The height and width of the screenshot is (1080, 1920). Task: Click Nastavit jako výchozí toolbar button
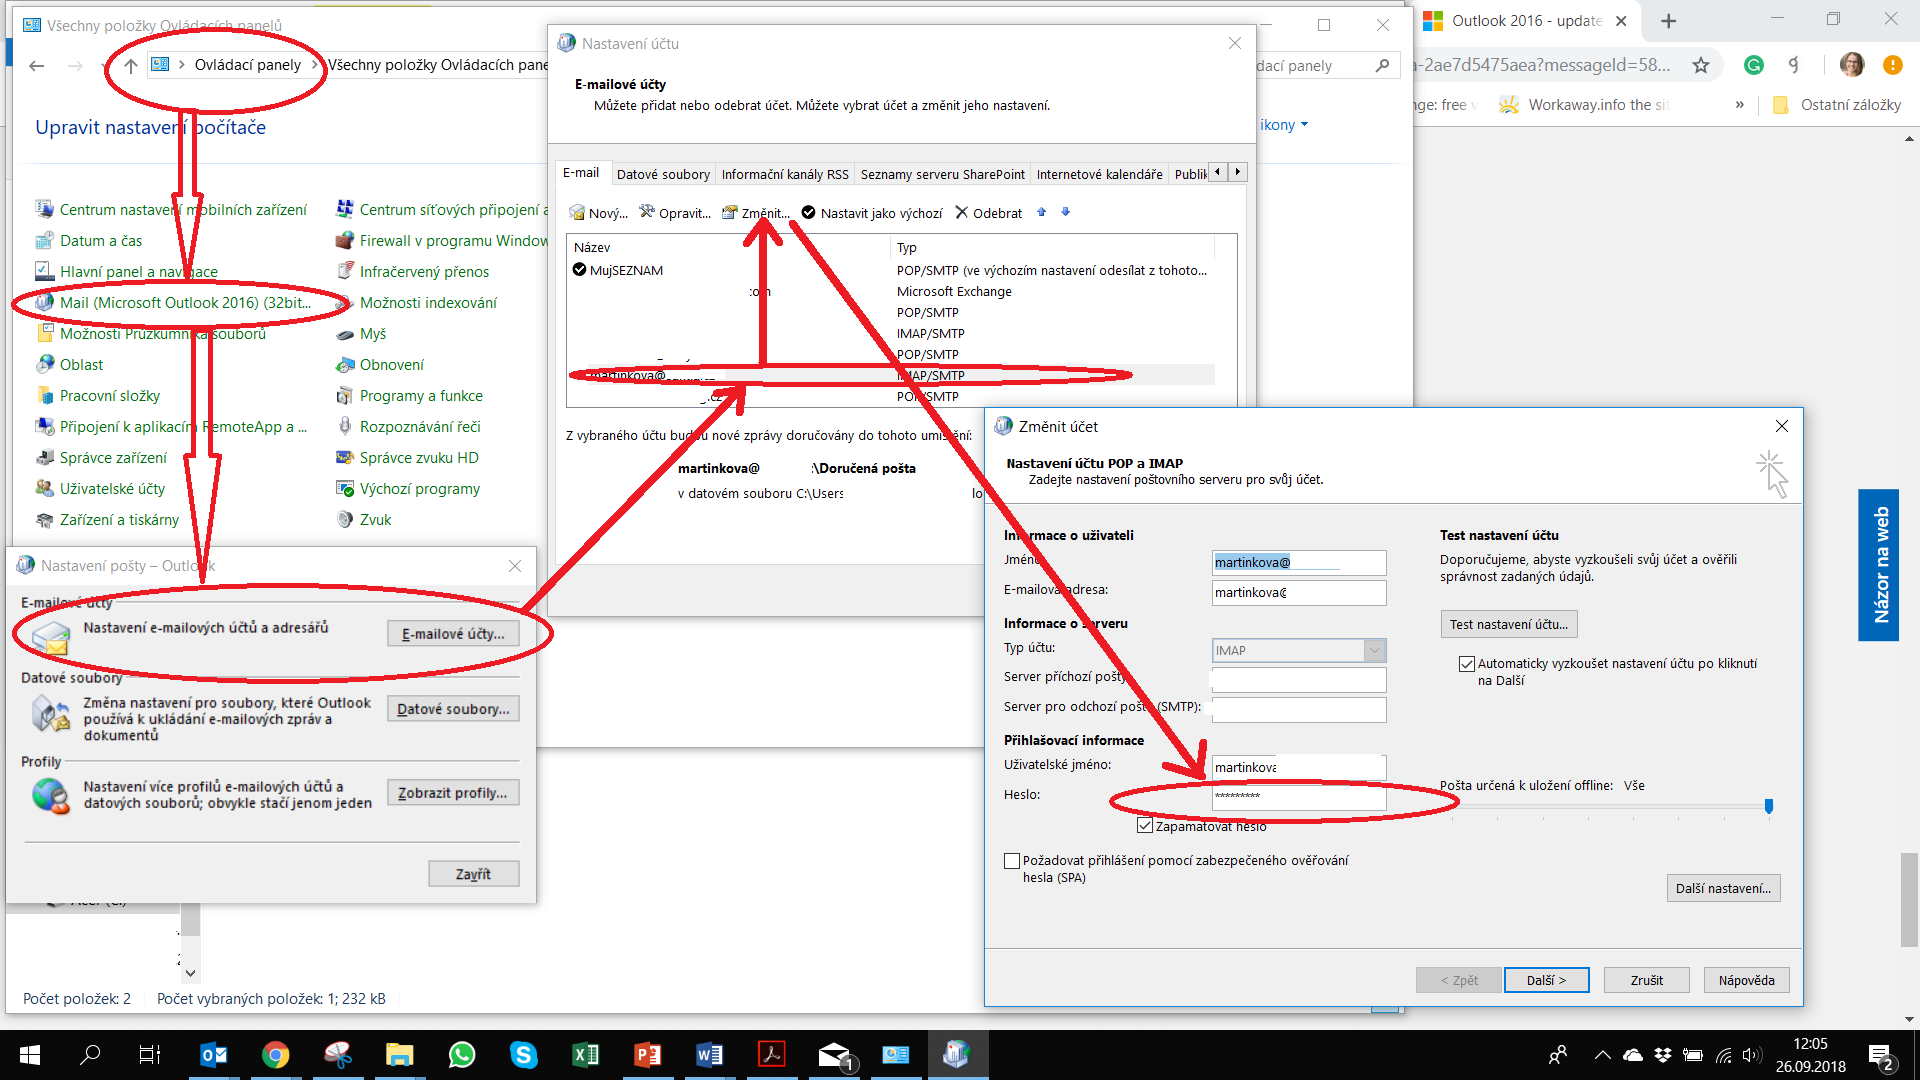click(x=872, y=212)
